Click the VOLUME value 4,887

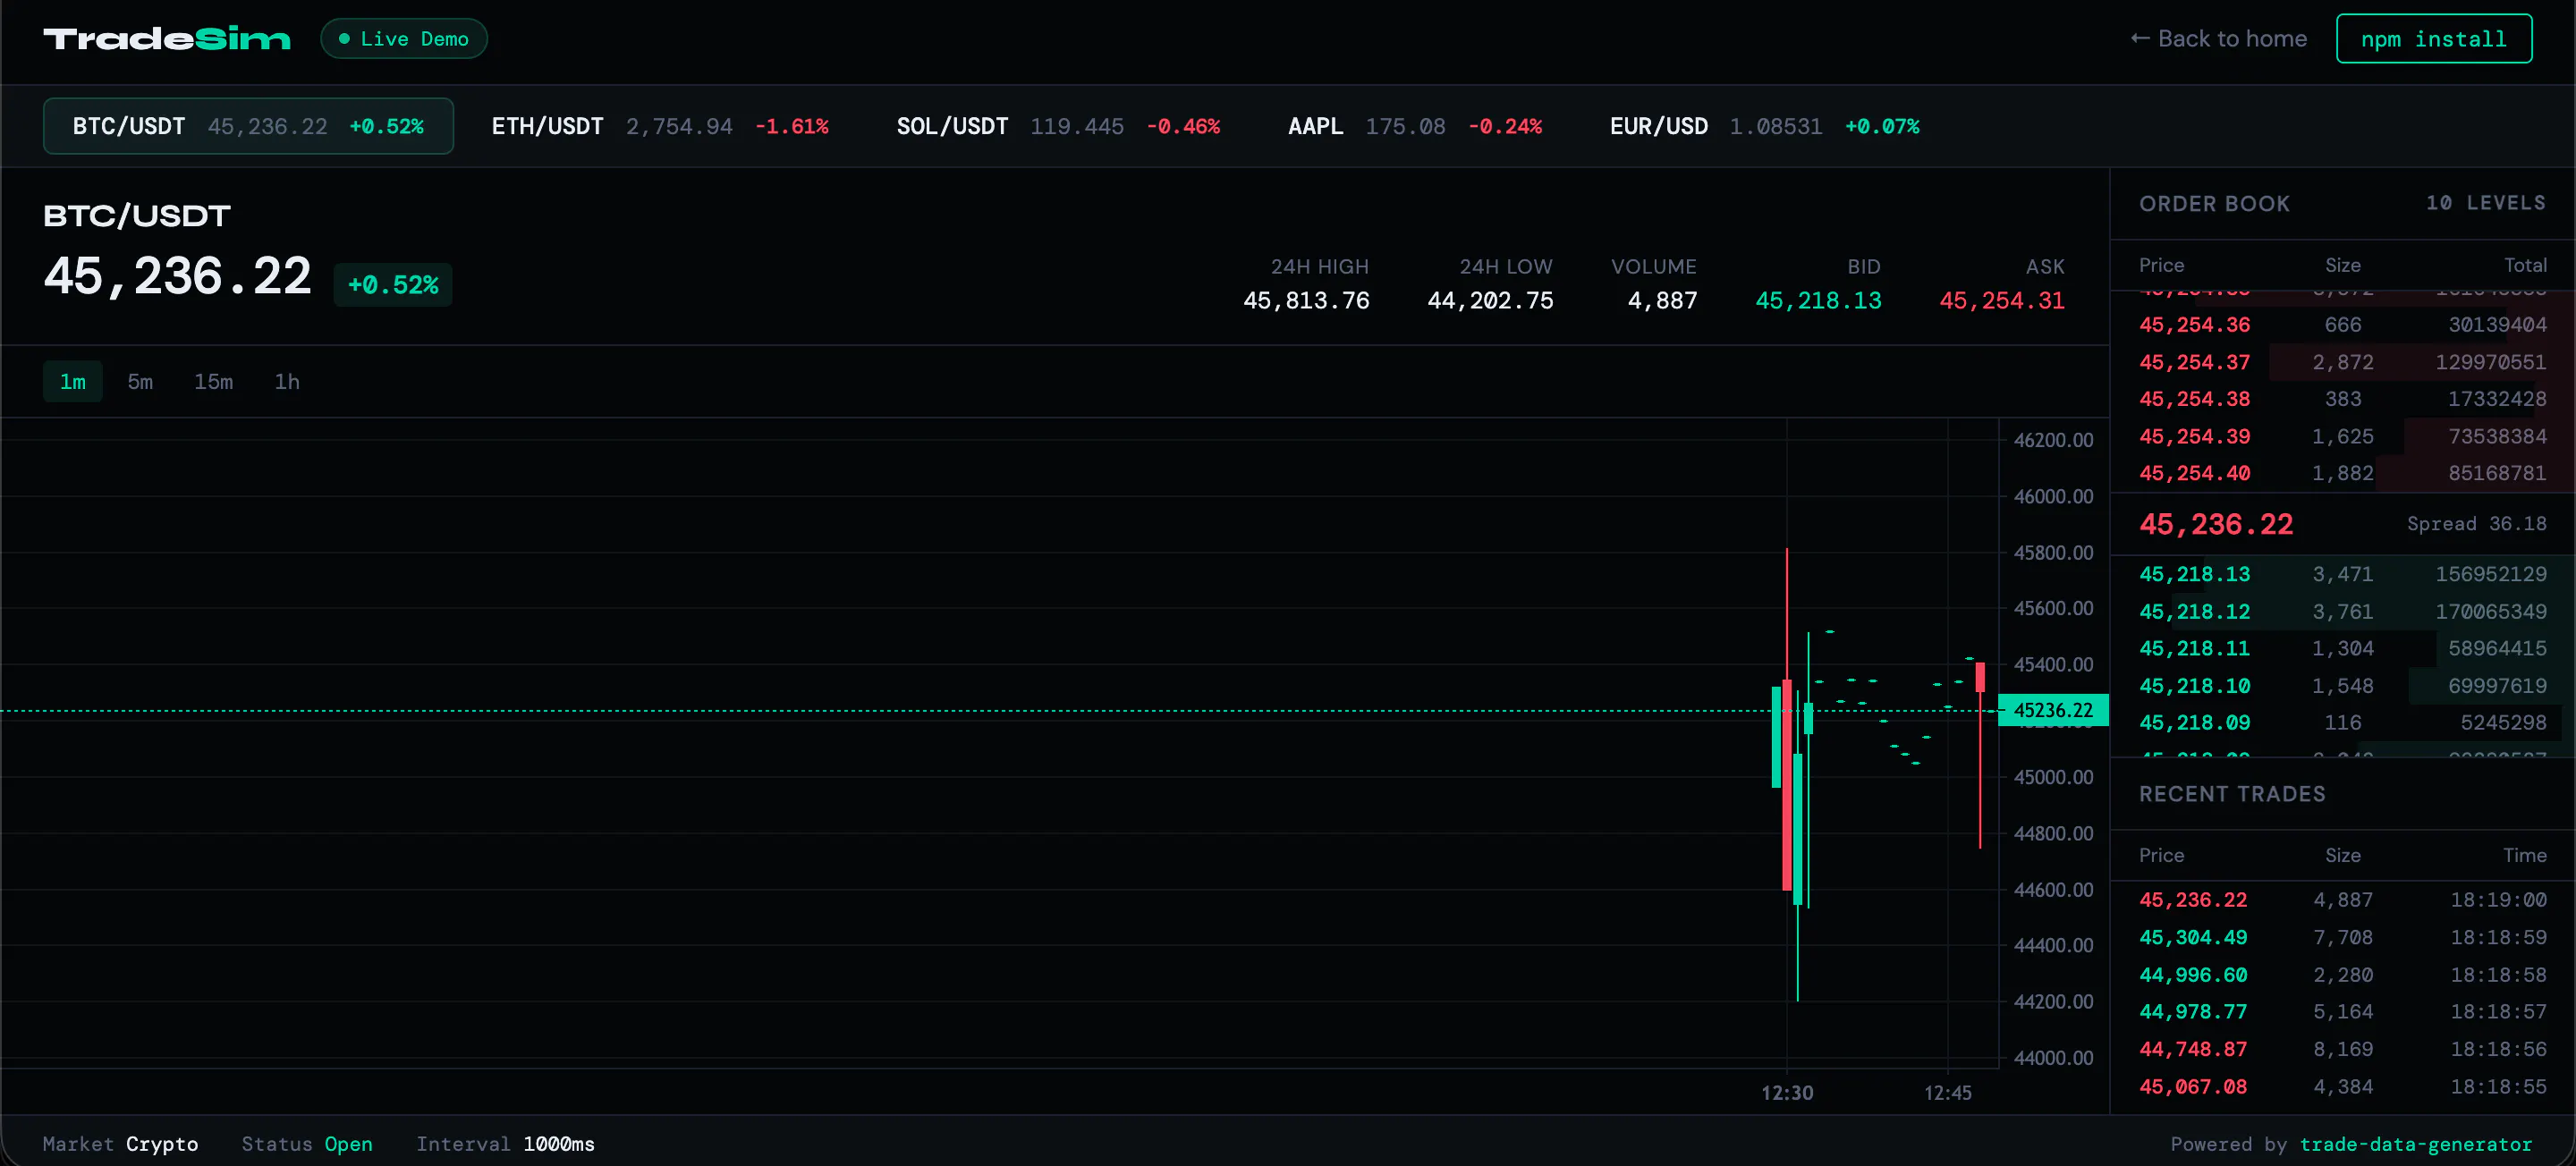tap(1662, 301)
